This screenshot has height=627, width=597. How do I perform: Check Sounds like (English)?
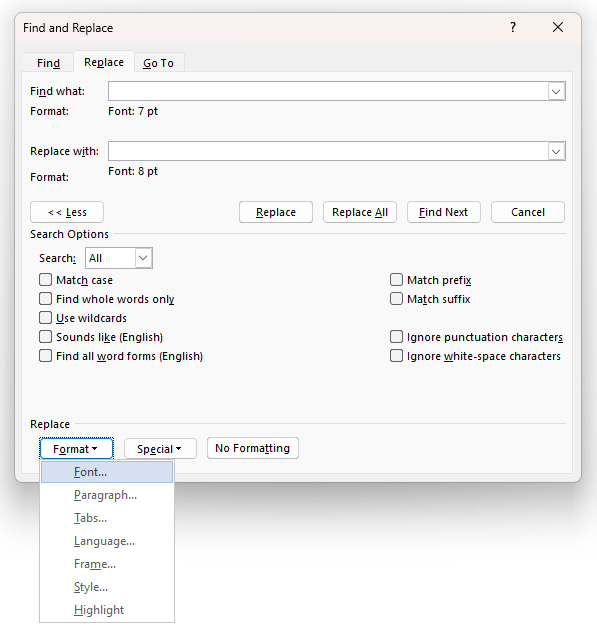coord(46,337)
